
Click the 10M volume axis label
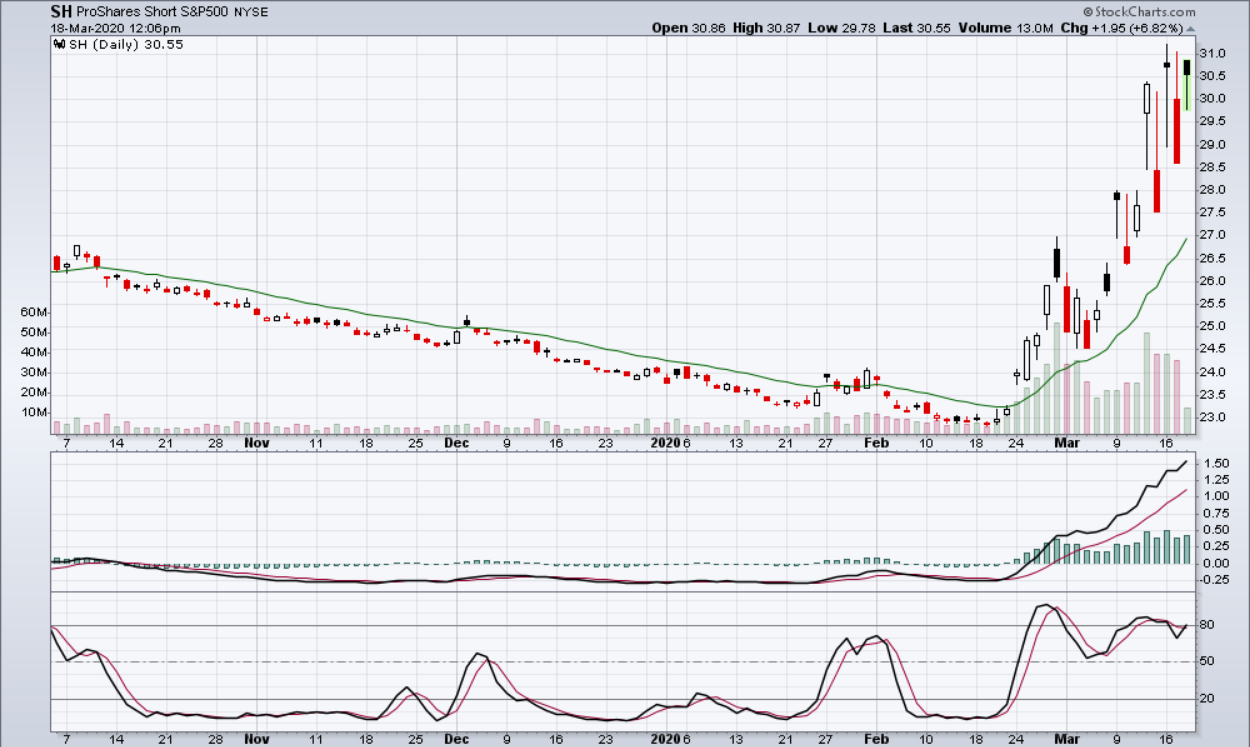point(34,412)
